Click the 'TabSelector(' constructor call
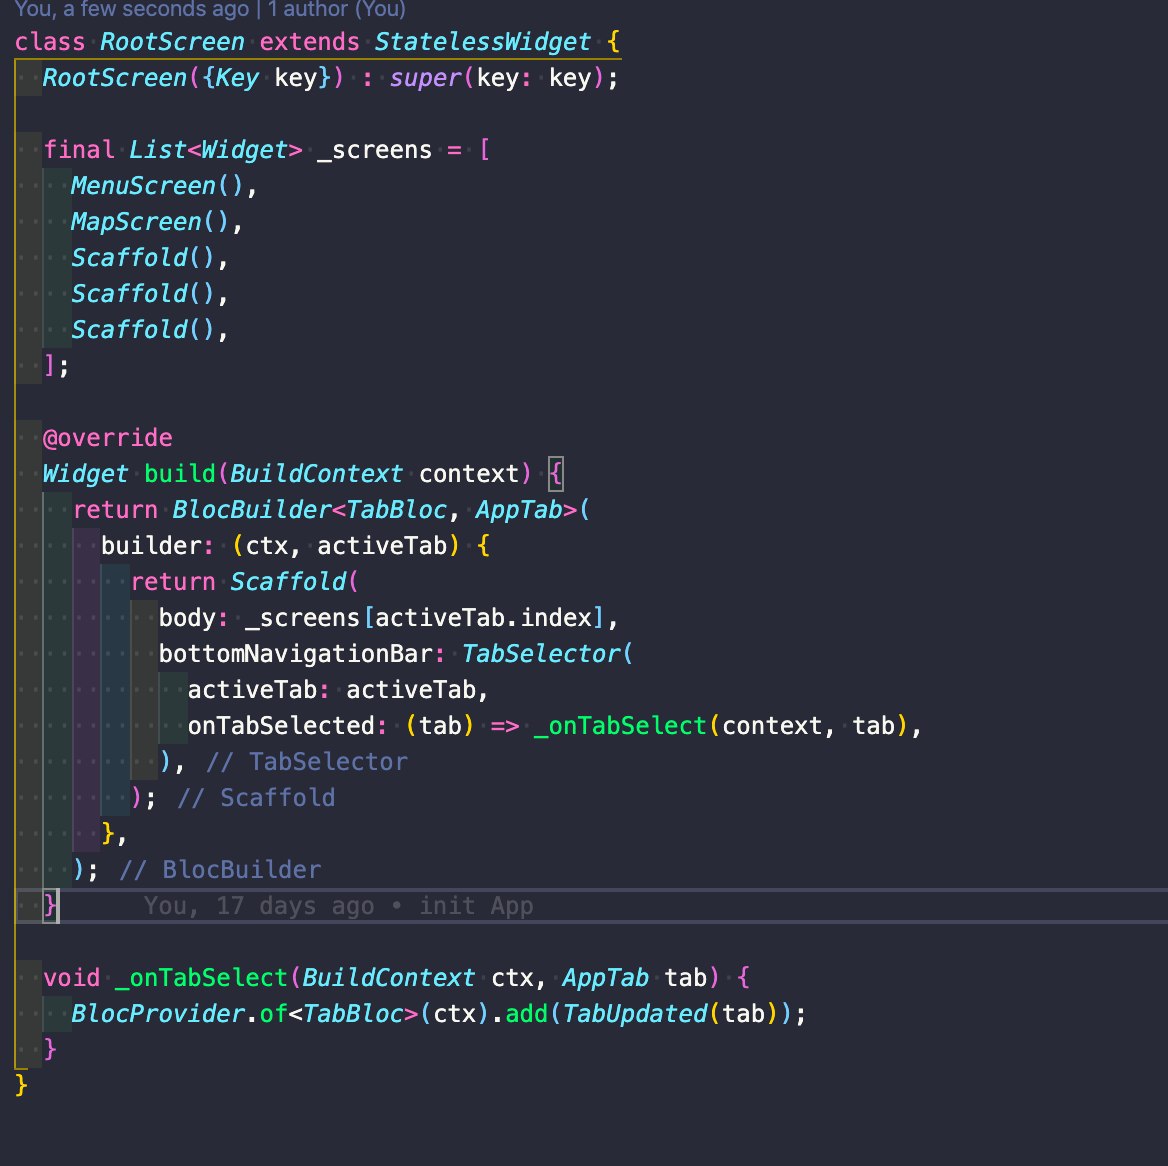 [x=548, y=653]
